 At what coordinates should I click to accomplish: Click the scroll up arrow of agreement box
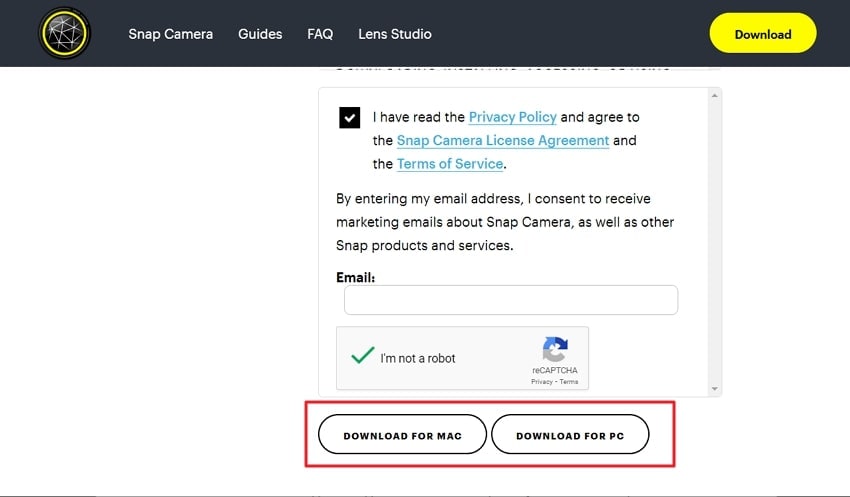click(714, 96)
